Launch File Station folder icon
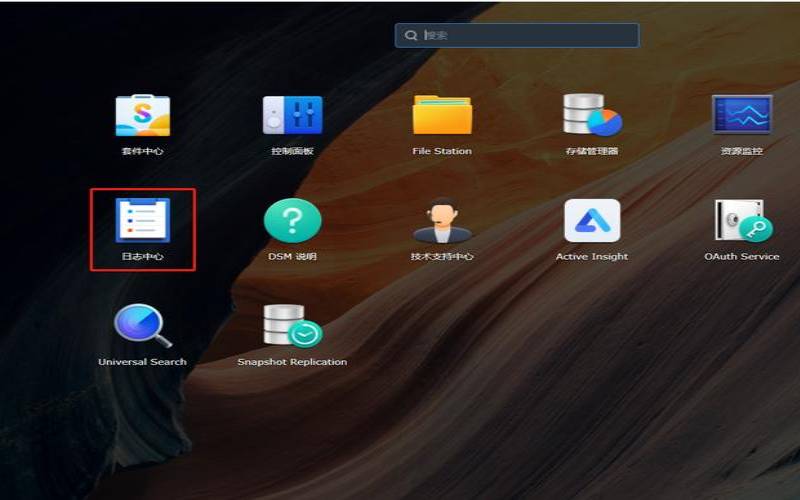The image size is (800, 500). point(442,115)
